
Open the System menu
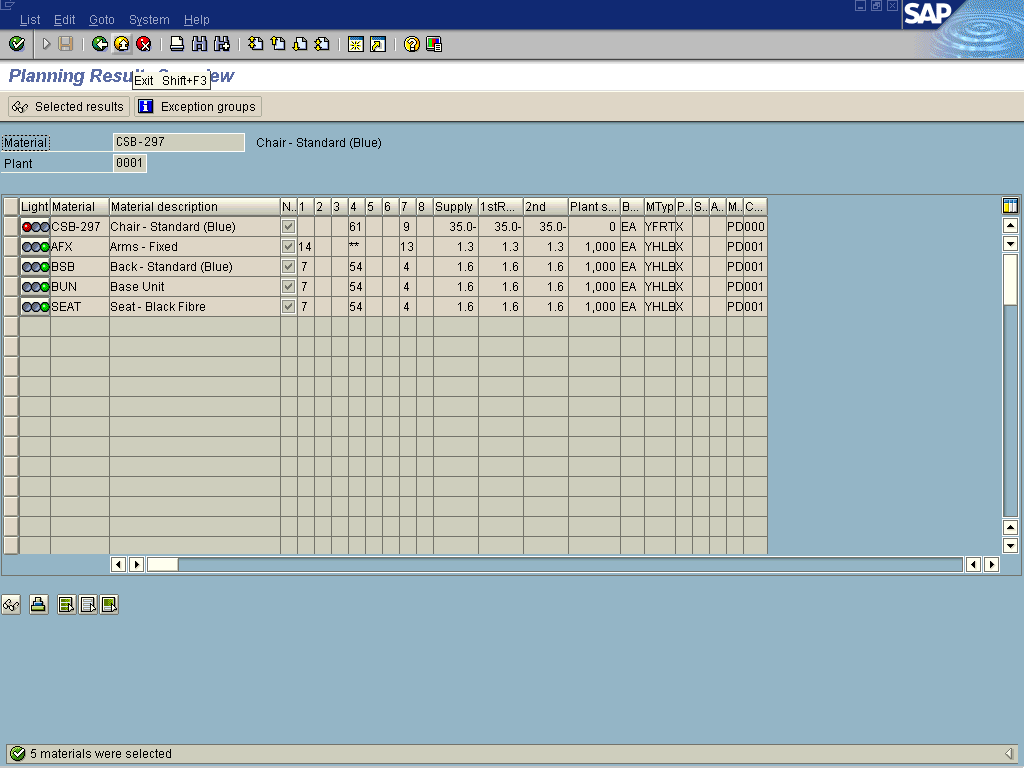point(149,20)
